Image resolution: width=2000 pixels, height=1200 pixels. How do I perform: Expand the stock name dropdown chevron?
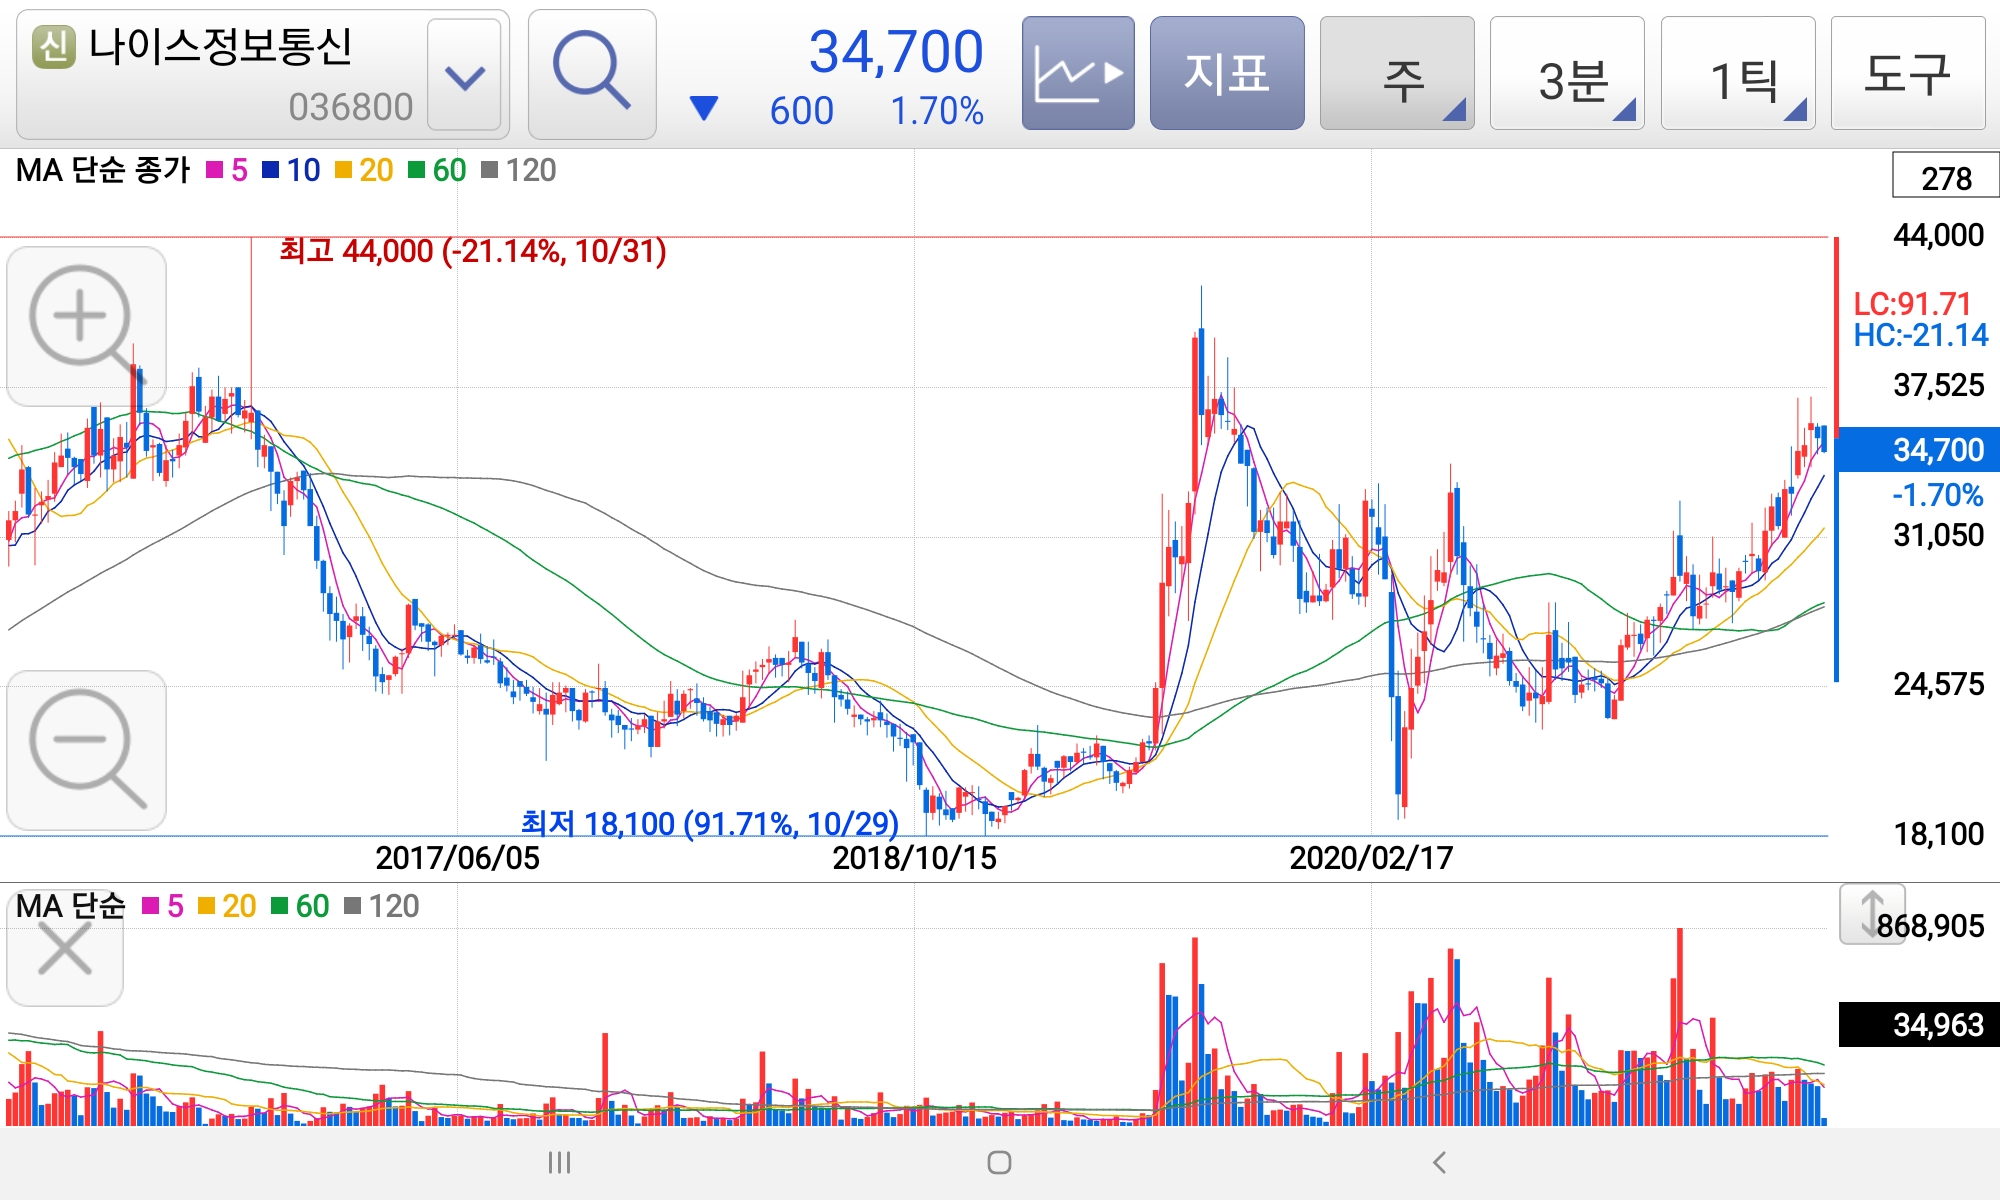click(464, 76)
